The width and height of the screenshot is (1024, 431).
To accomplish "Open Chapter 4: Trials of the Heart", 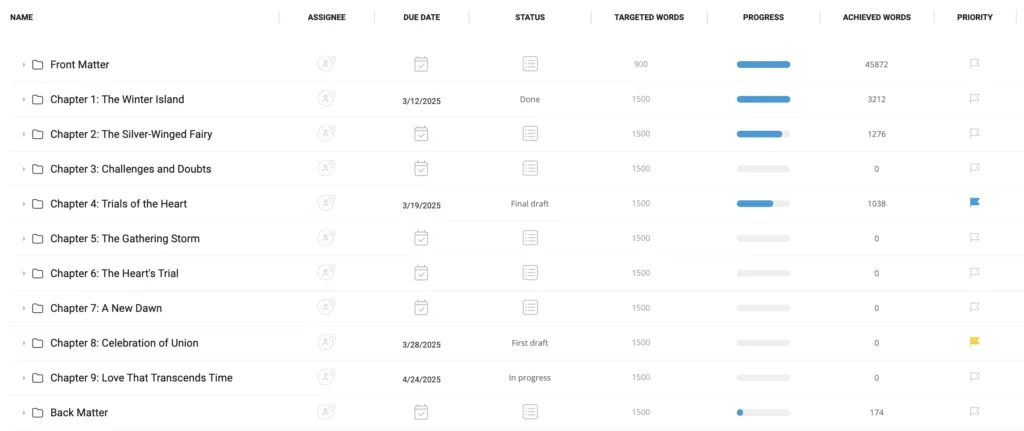I will pyautogui.click(x=118, y=204).
